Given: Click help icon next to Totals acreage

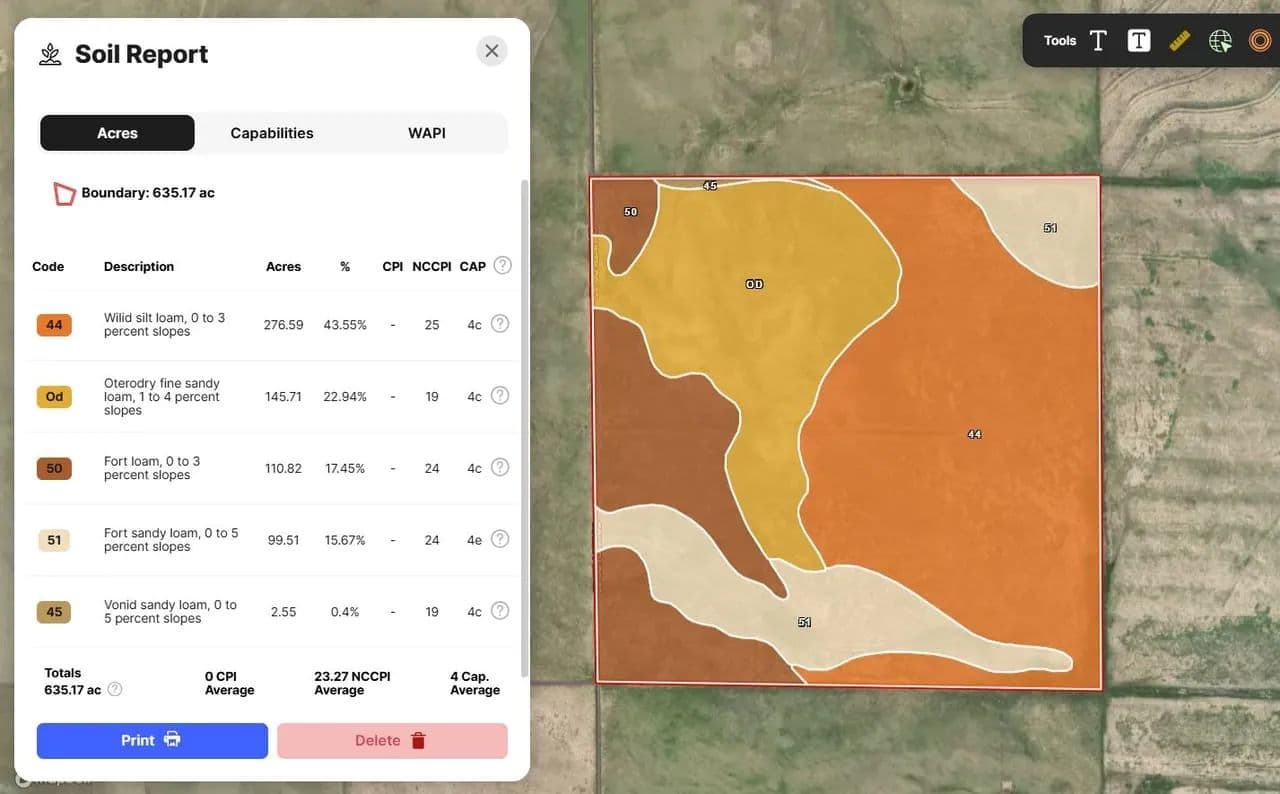Looking at the screenshot, I should 115,689.
